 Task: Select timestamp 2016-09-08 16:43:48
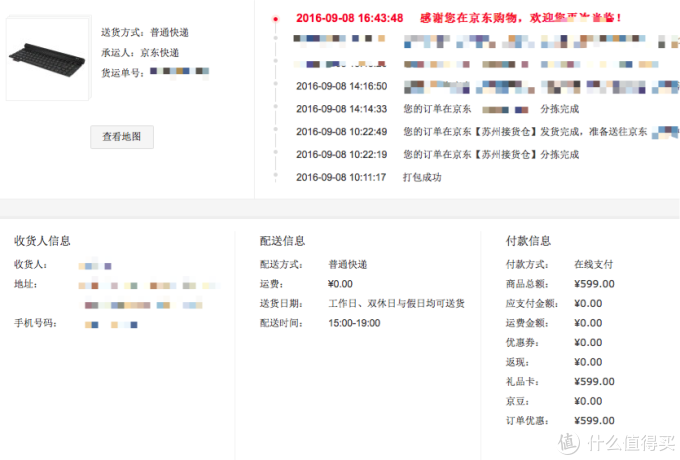click(x=350, y=18)
